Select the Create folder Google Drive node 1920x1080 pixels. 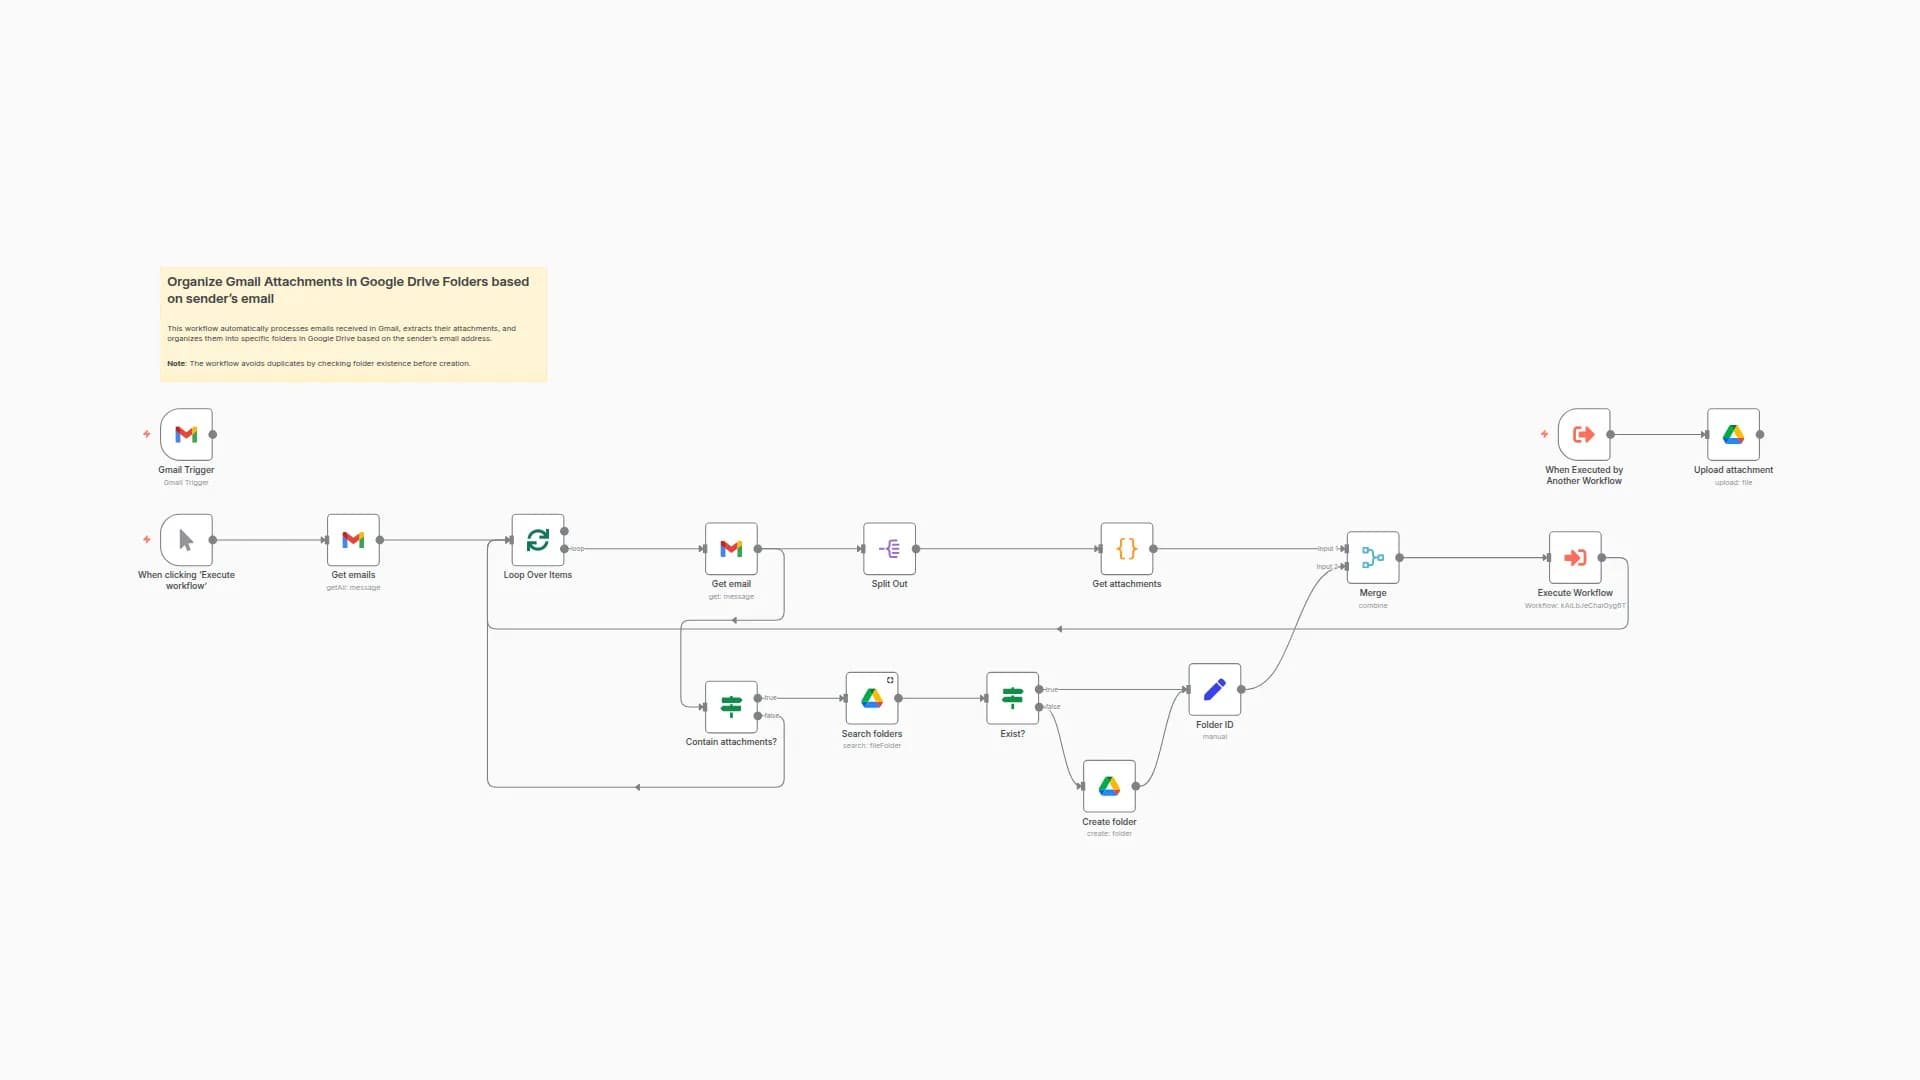[x=1109, y=786]
